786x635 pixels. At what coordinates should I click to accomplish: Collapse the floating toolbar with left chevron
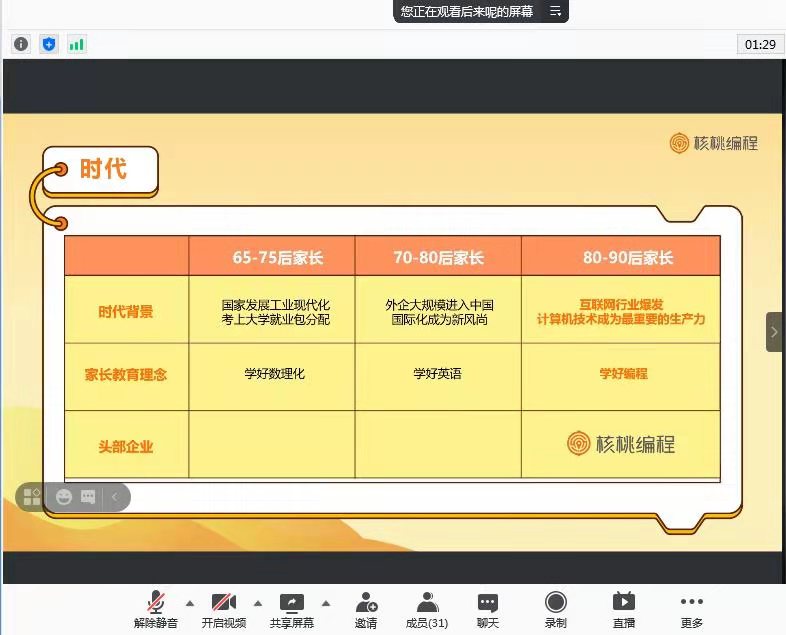coord(114,497)
